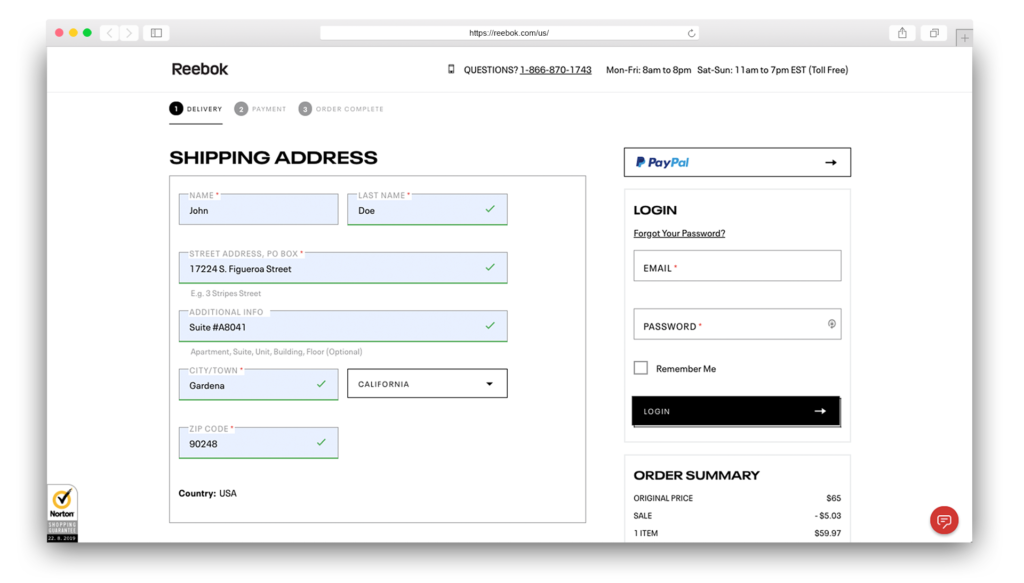Click the Country: USA text

point(208,494)
